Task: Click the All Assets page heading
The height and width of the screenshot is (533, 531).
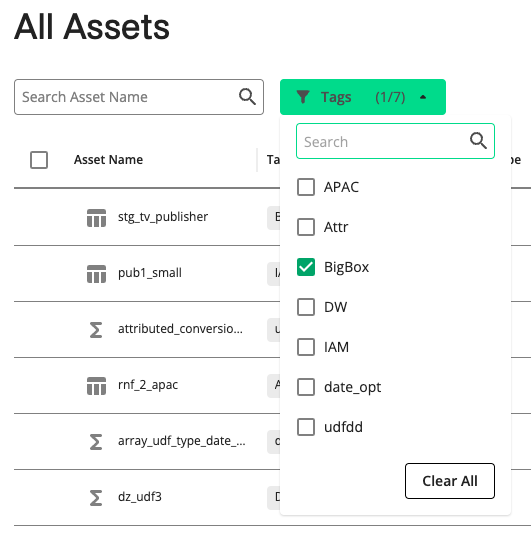Action: (92, 27)
